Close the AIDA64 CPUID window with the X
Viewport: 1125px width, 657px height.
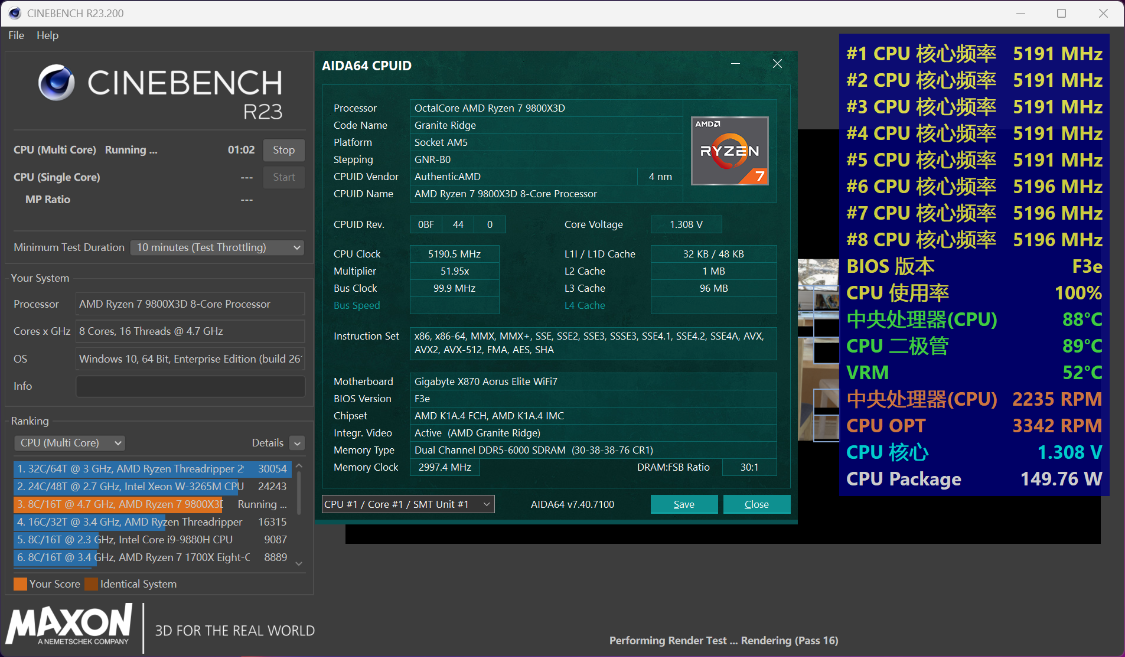[777, 64]
